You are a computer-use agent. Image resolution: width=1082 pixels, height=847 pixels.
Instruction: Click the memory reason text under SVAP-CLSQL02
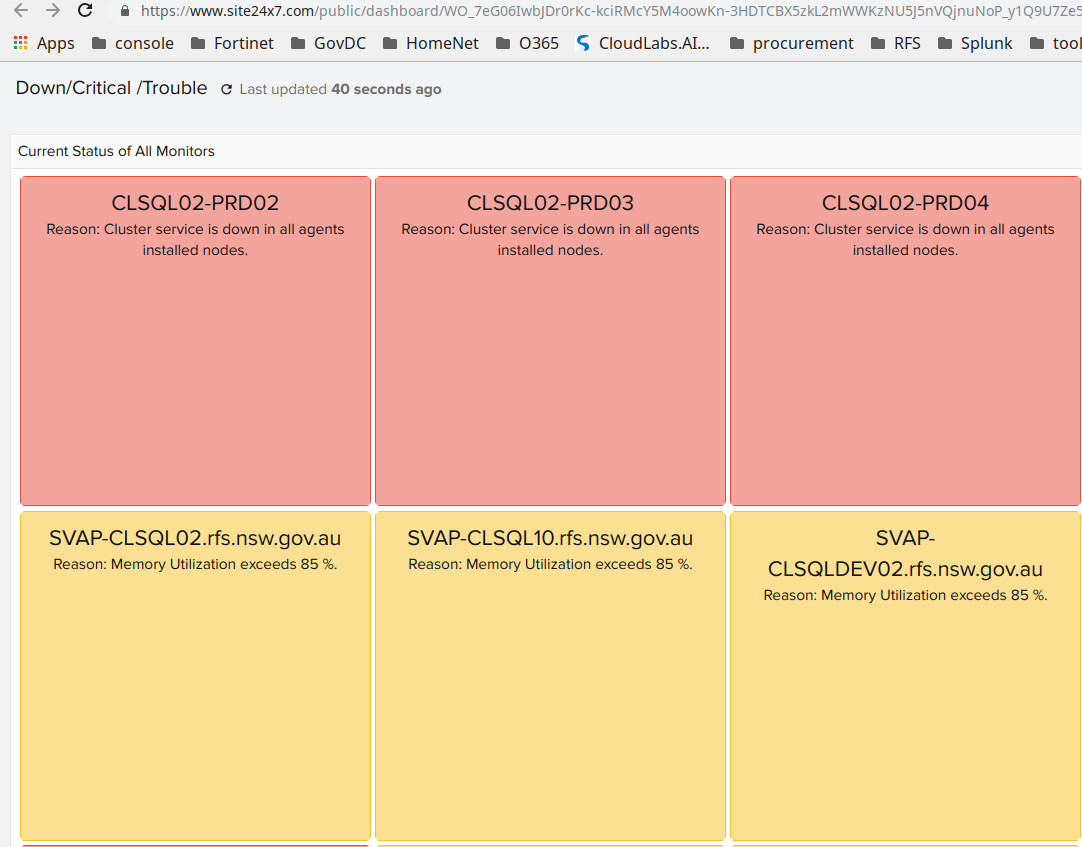195,564
